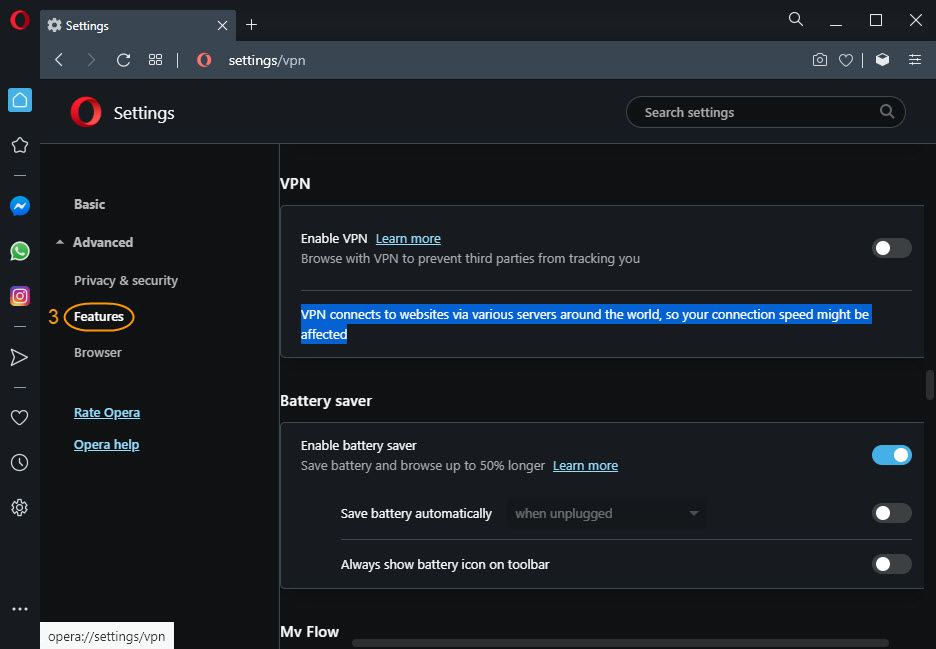This screenshot has width=936, height=649.
Task: Take a snapshot with camera icon
Action: 820,60
